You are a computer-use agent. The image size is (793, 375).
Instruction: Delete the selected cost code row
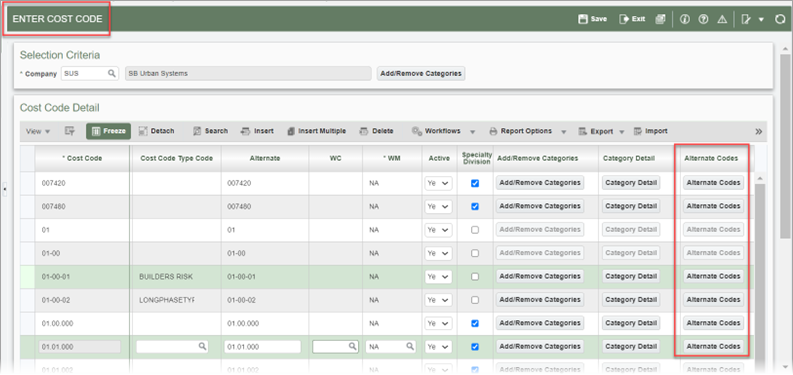pos(376,131)
